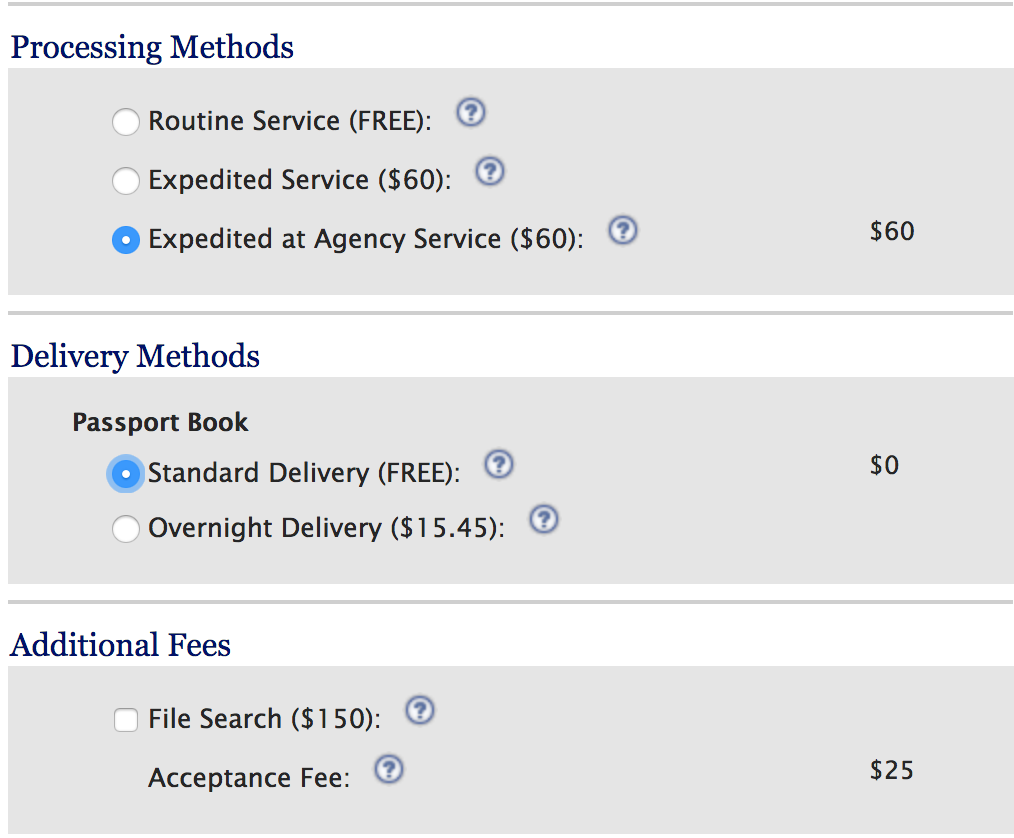Click the "Routine Service (FREE)" label text
Viewport: 1014px width, 838px height.
(290, 121)
